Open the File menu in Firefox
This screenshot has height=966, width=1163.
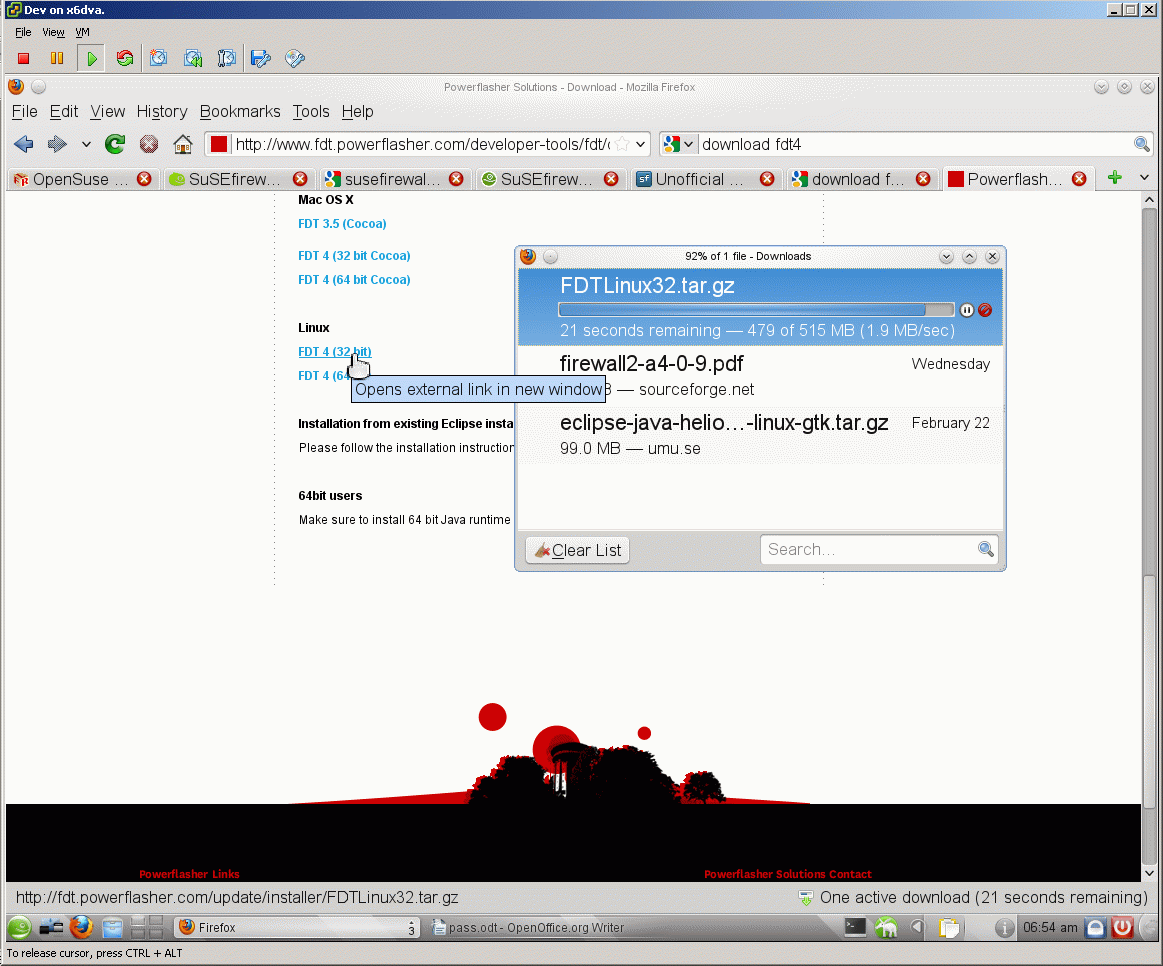(x=24, y=111)
